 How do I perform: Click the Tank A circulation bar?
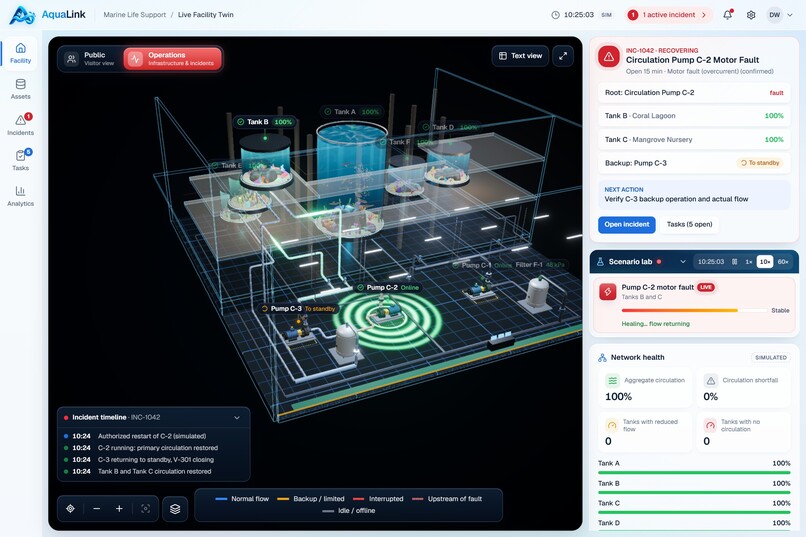click(694, 472)
